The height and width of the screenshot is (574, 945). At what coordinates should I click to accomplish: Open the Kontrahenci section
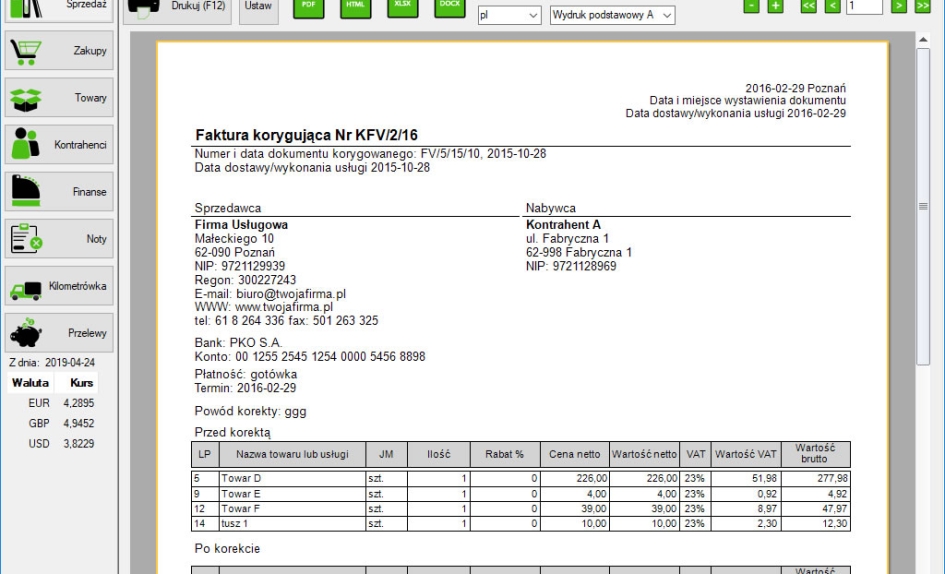59,145
